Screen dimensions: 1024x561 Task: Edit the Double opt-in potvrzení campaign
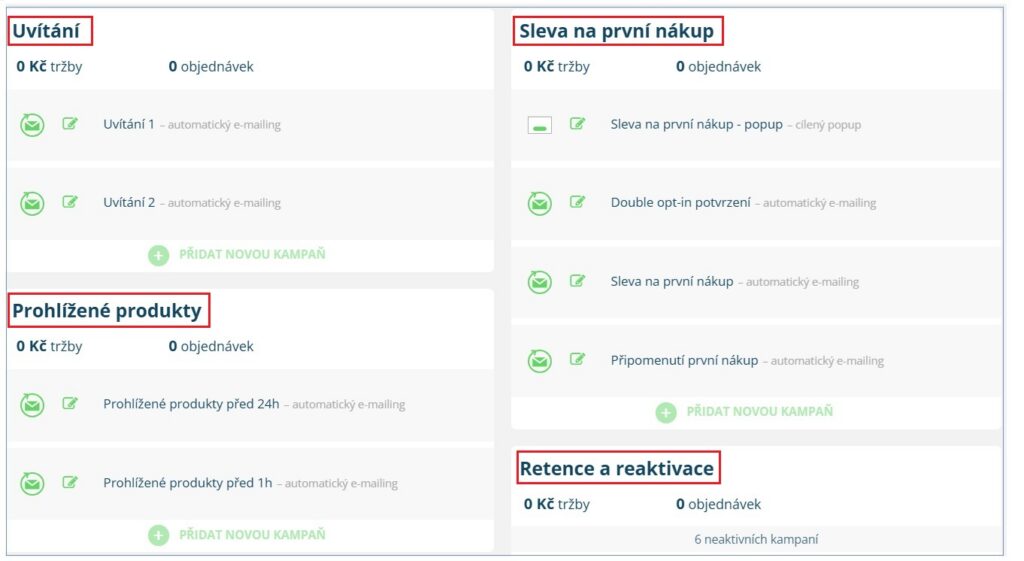[x=577, y=202]
